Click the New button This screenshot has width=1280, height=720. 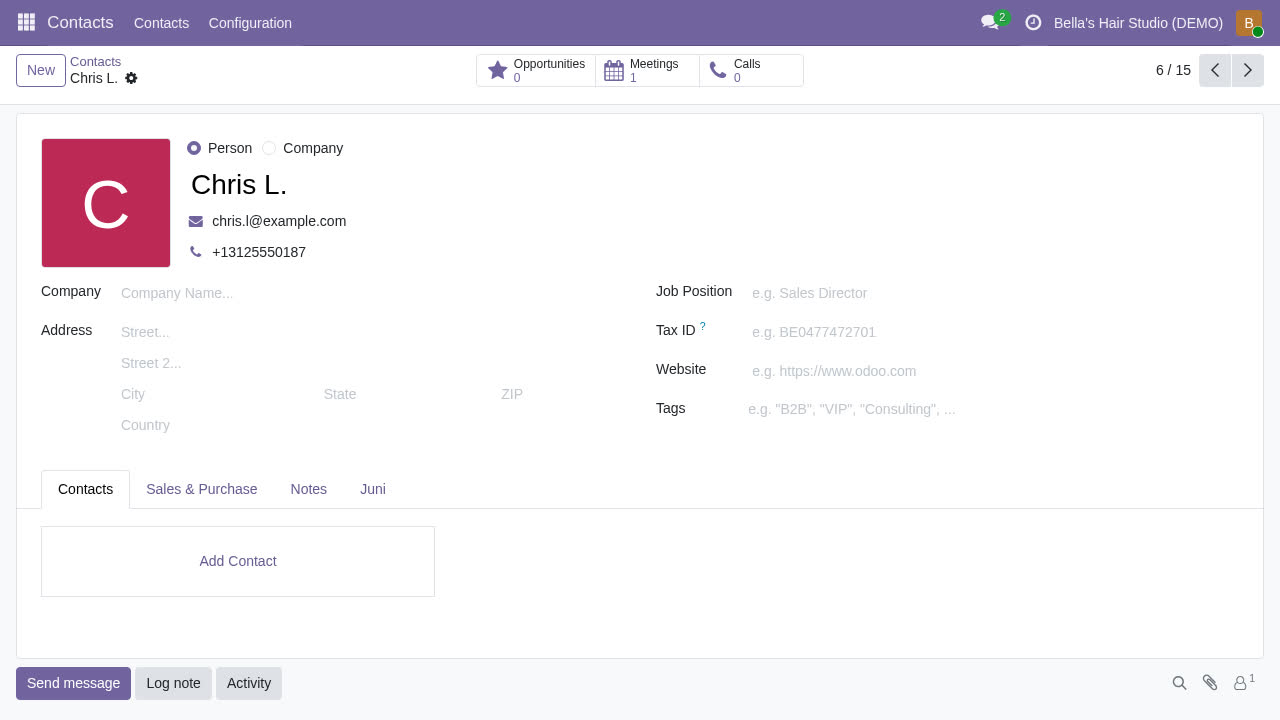(41, 70)
